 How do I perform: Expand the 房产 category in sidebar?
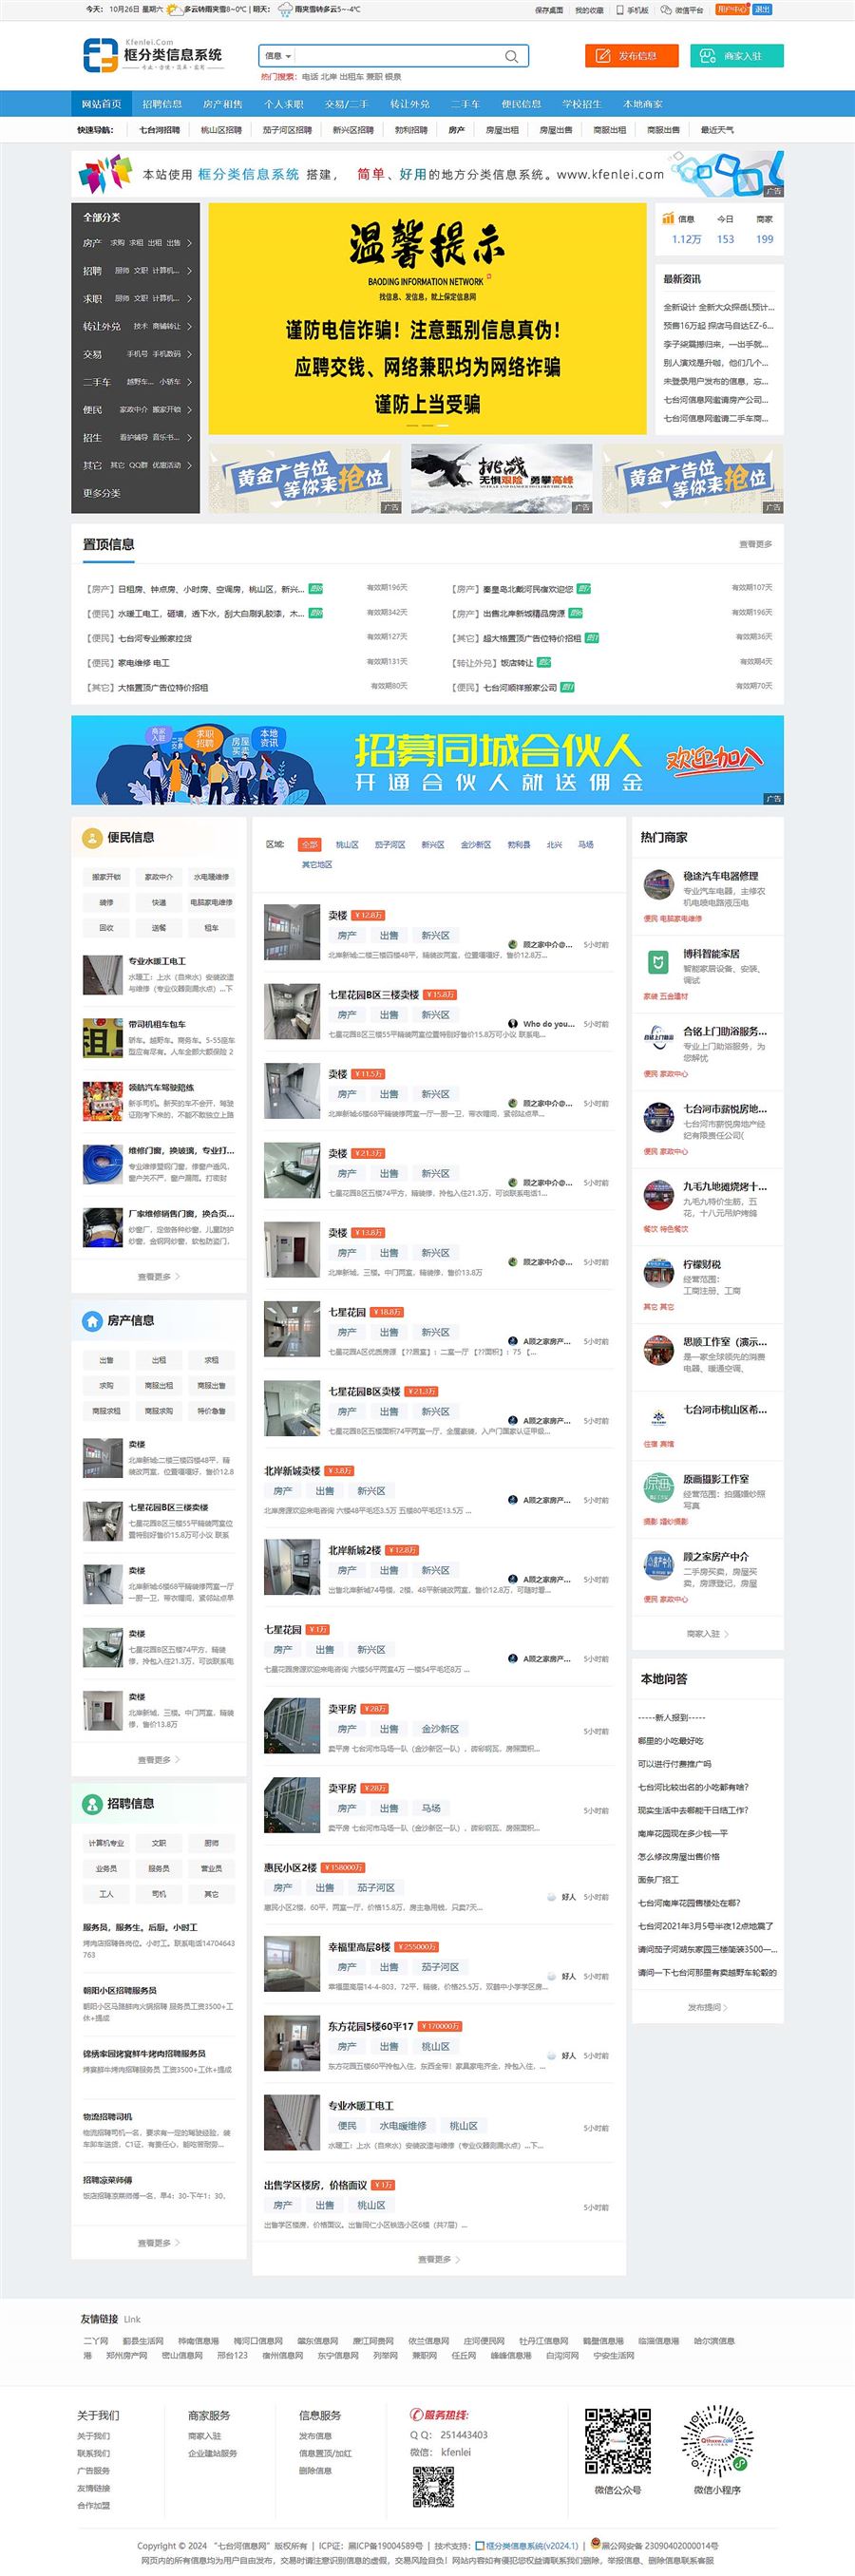click(x=136, y=243)
